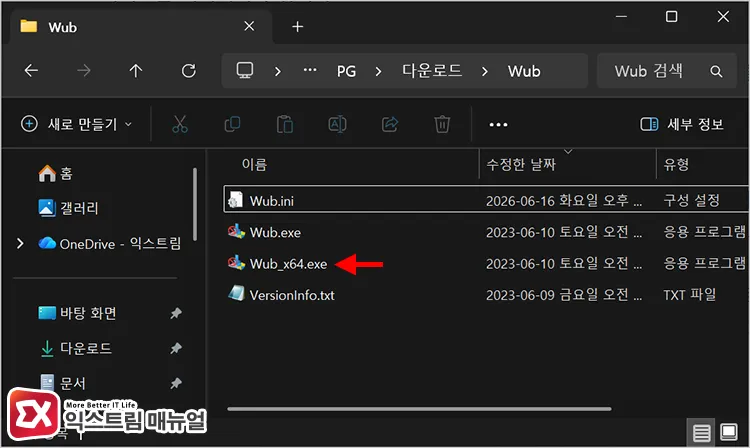Screen dimensions: 750x448
Task: Refresh the Wub folder view
Action: 188,71
